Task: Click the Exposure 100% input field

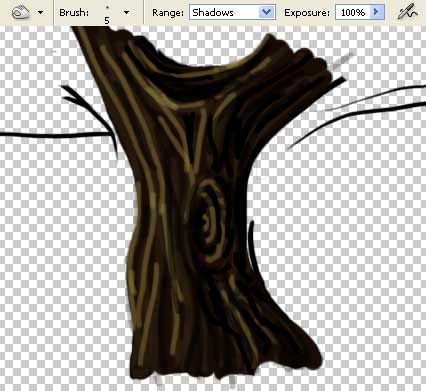Action: coord(353,12)
